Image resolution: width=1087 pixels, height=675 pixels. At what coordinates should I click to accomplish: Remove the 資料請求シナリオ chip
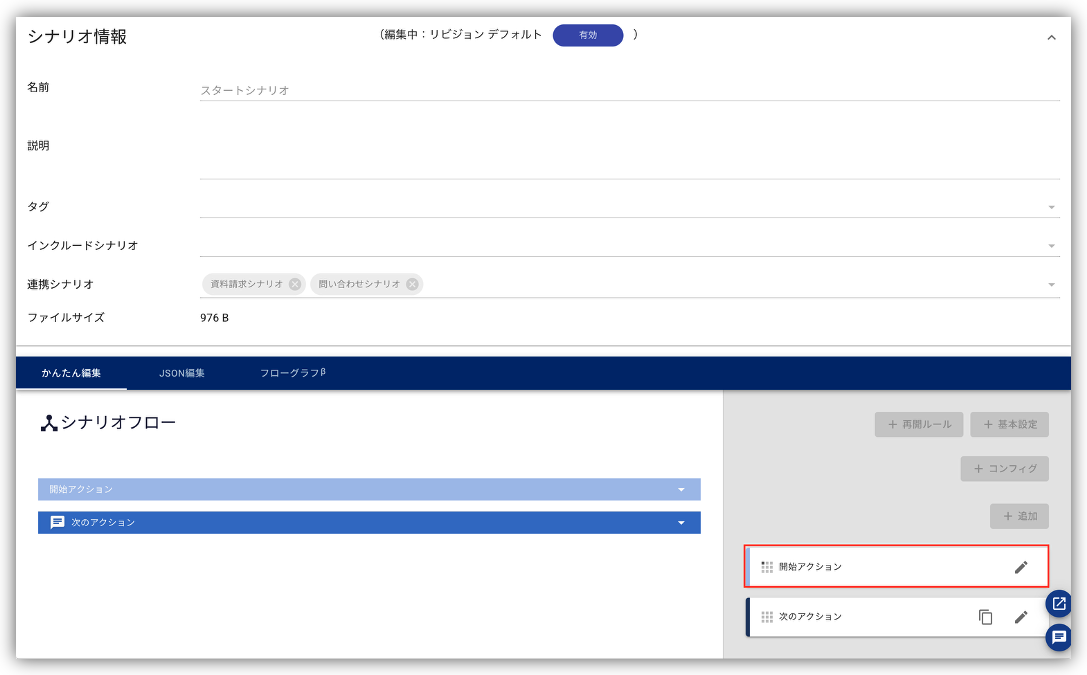tap(295, 284)
